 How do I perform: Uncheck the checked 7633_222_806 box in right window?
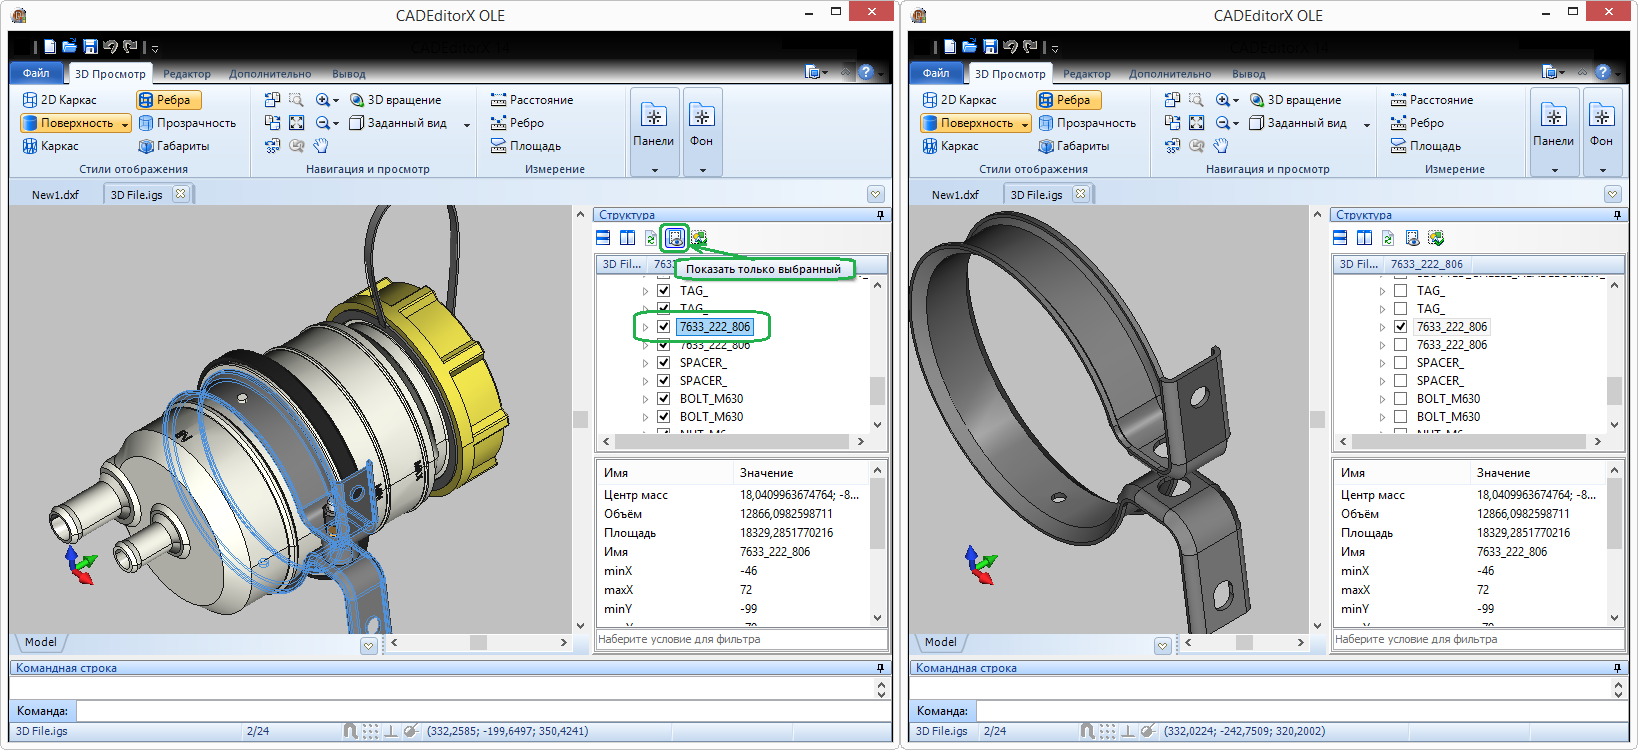coord(1400,327)
